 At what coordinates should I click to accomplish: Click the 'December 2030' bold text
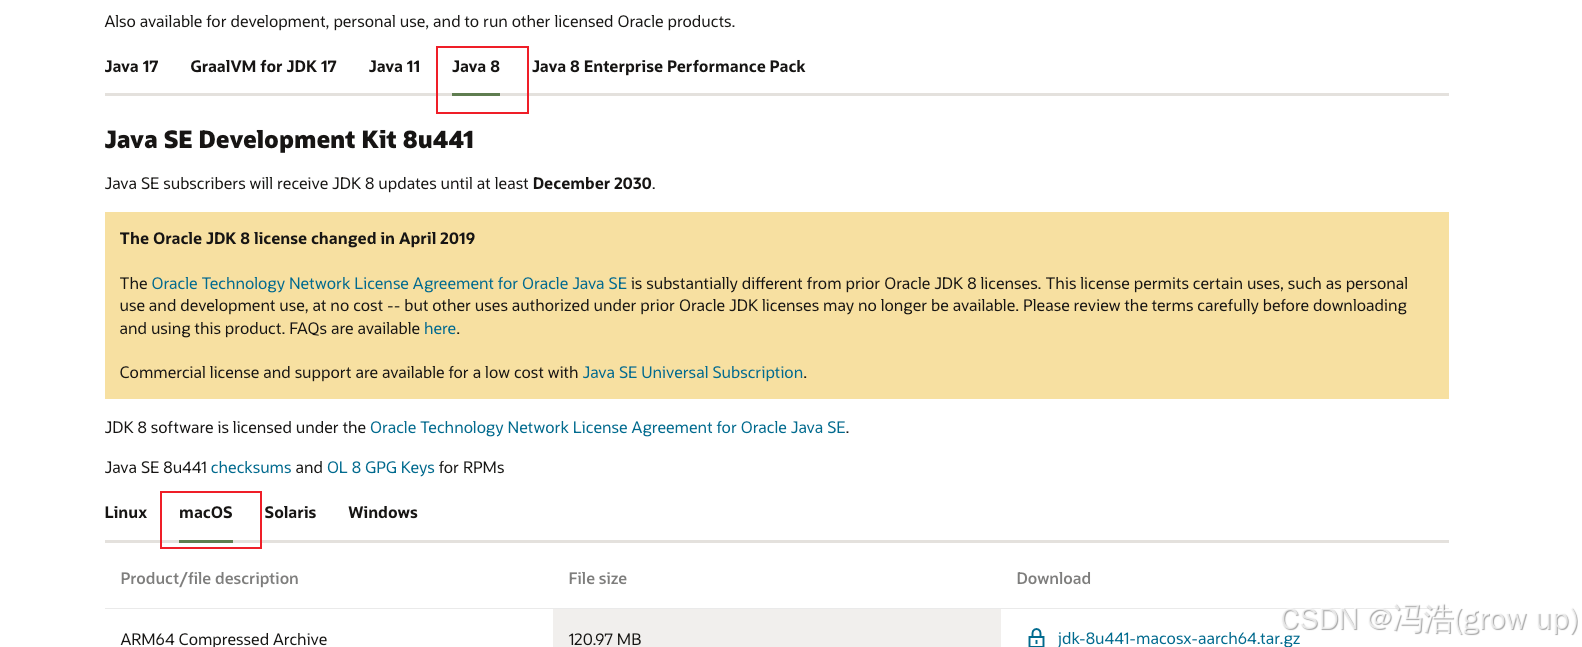[x=592, y=184]
